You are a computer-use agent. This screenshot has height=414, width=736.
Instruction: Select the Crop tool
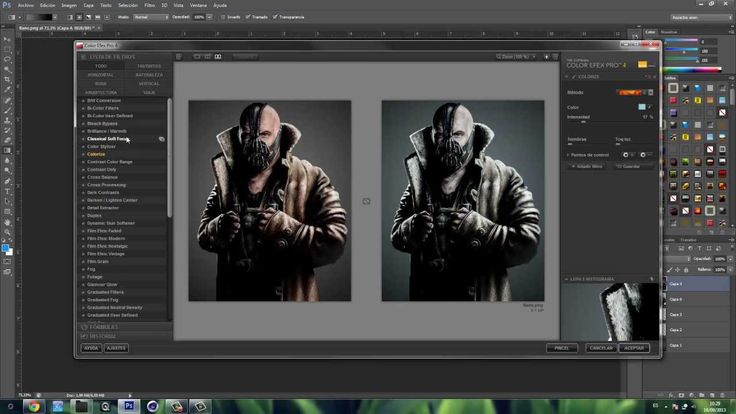(x=7, y=80)
